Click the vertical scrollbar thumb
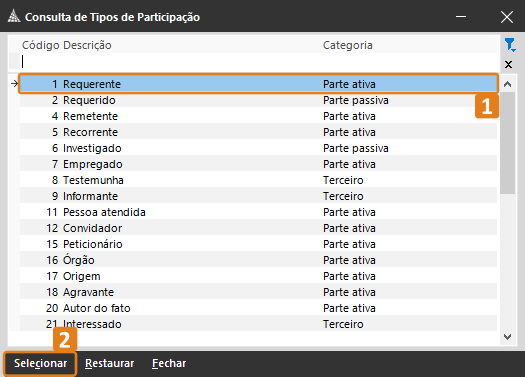Image resolution: width=525 pixels, height=377 pixels. tap(508, 143)
